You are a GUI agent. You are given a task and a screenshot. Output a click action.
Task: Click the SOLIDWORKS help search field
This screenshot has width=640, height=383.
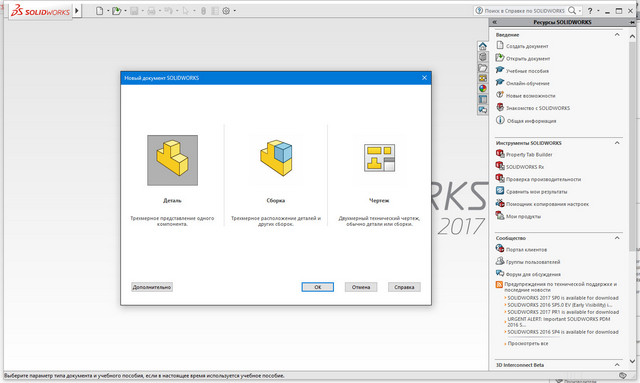[524, 11]
